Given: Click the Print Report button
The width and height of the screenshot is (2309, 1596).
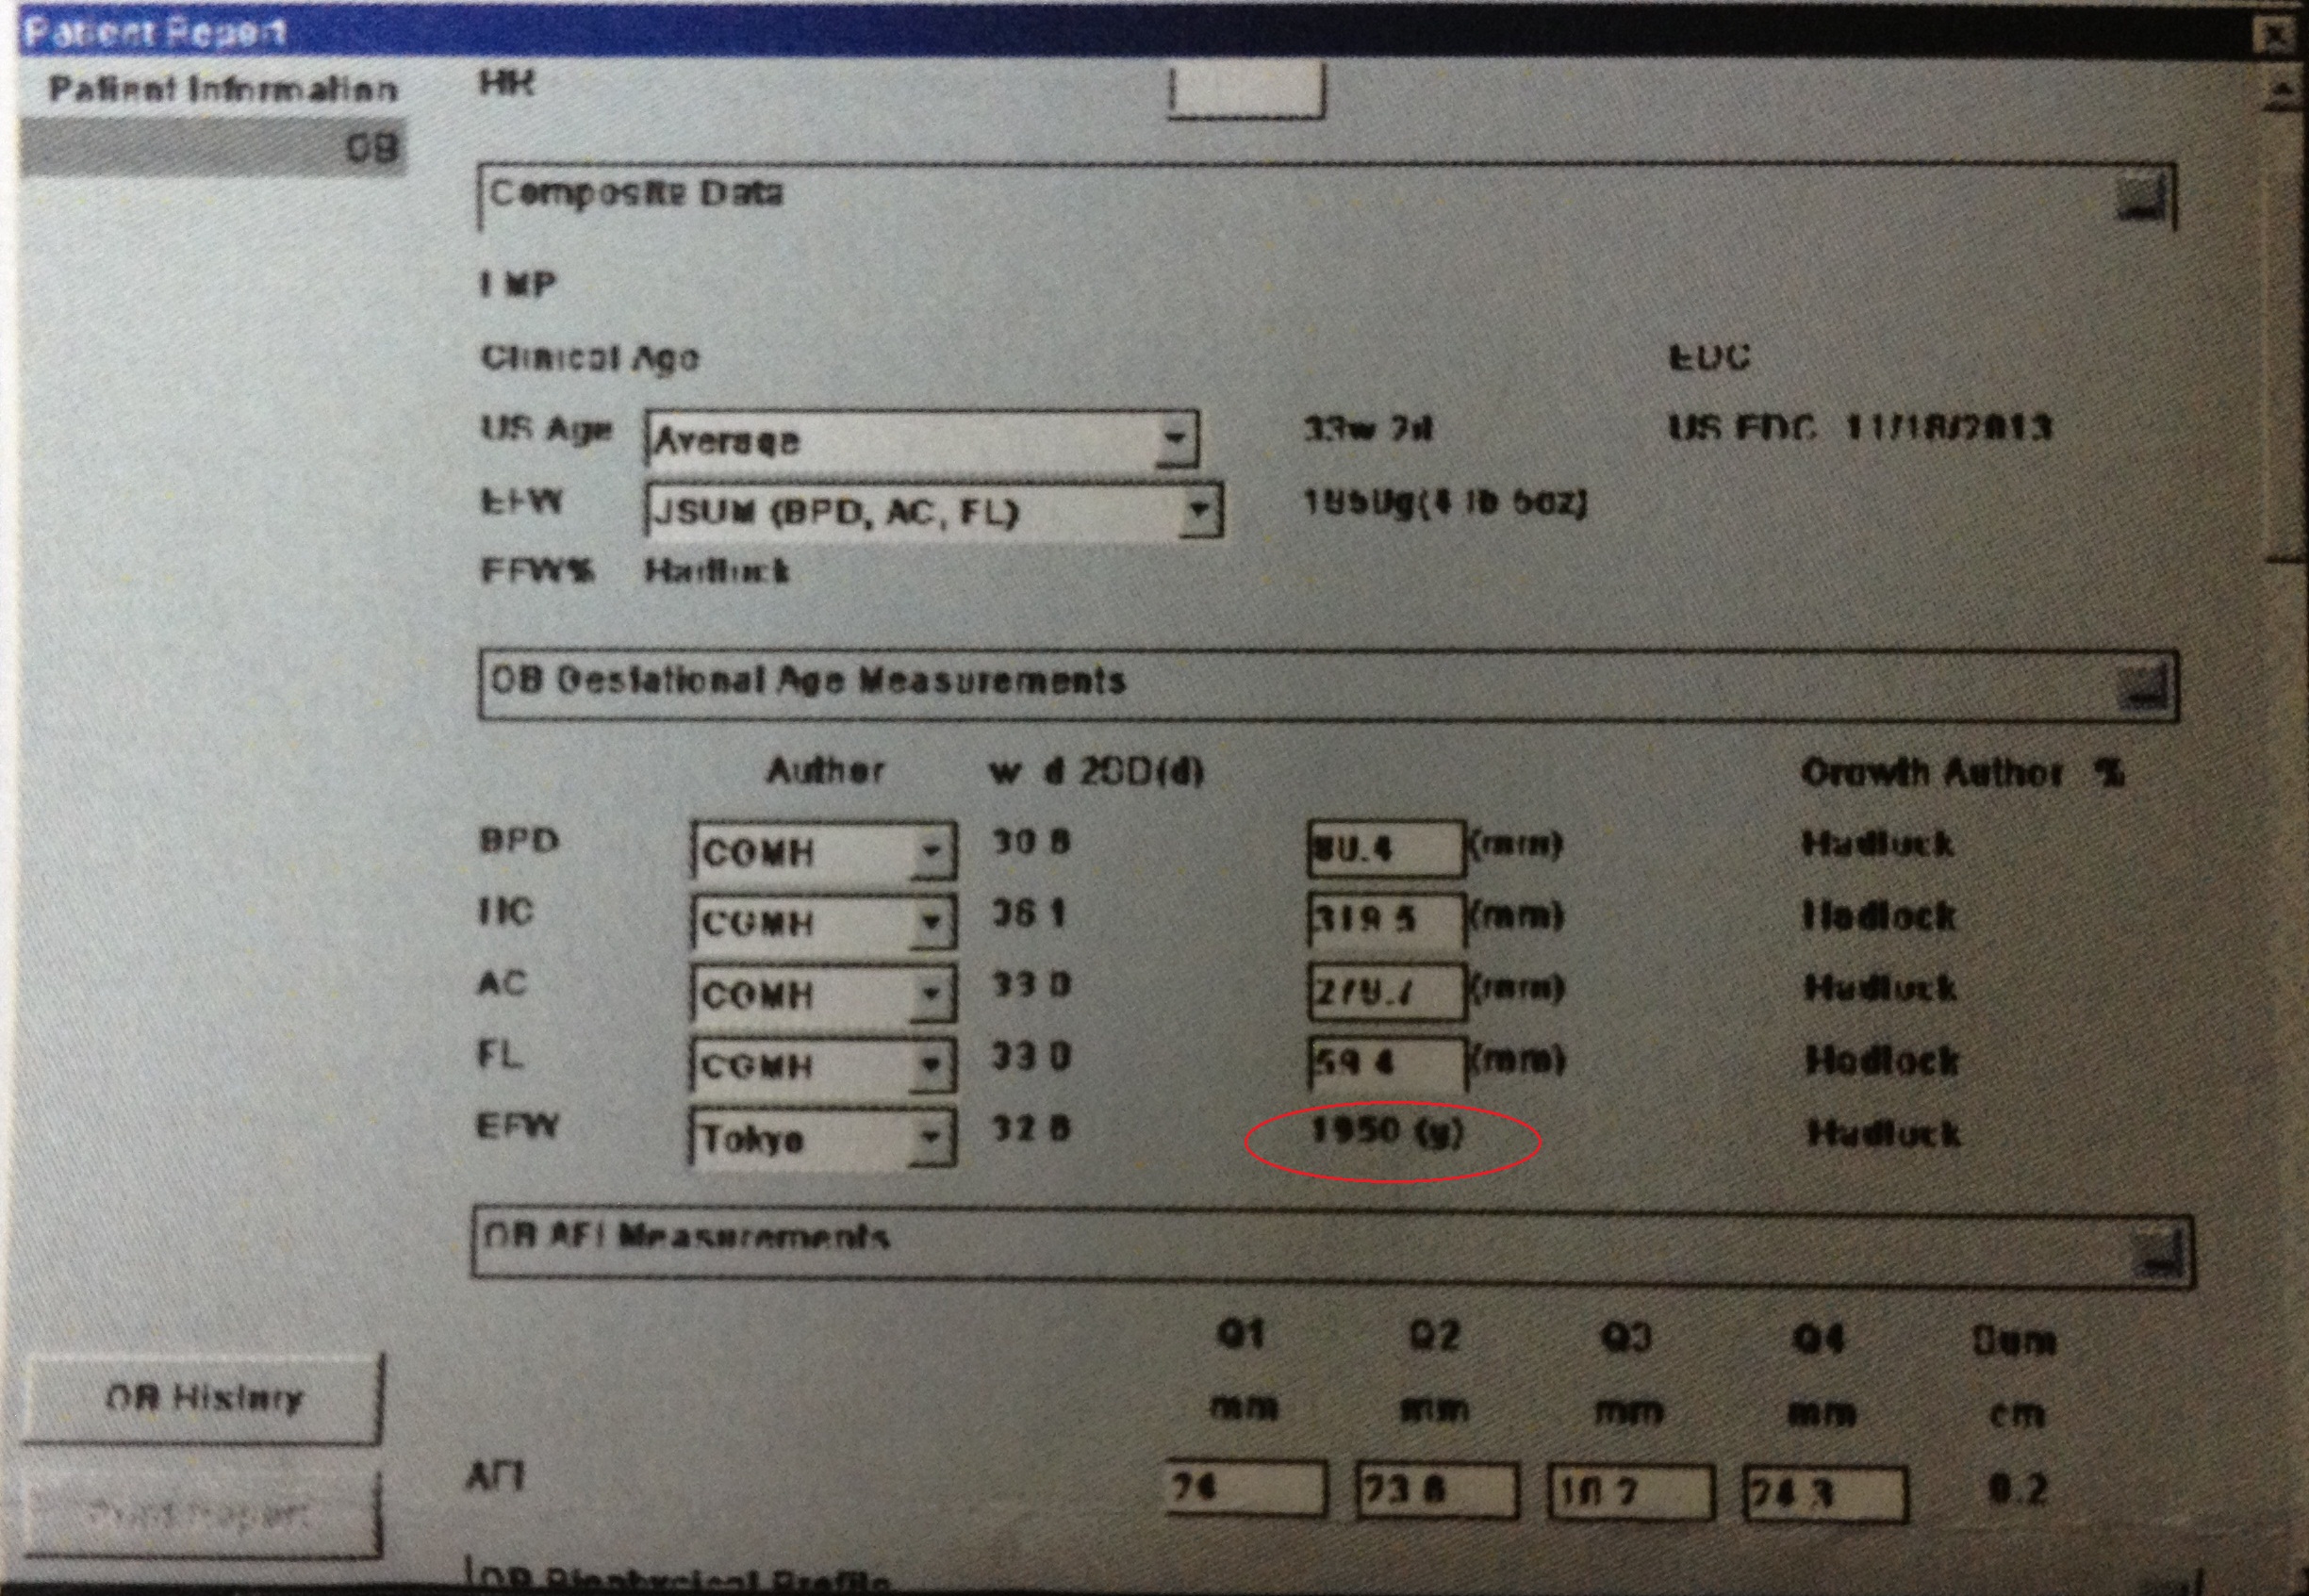Looking at the screenshot, I should pos(203,1515).
